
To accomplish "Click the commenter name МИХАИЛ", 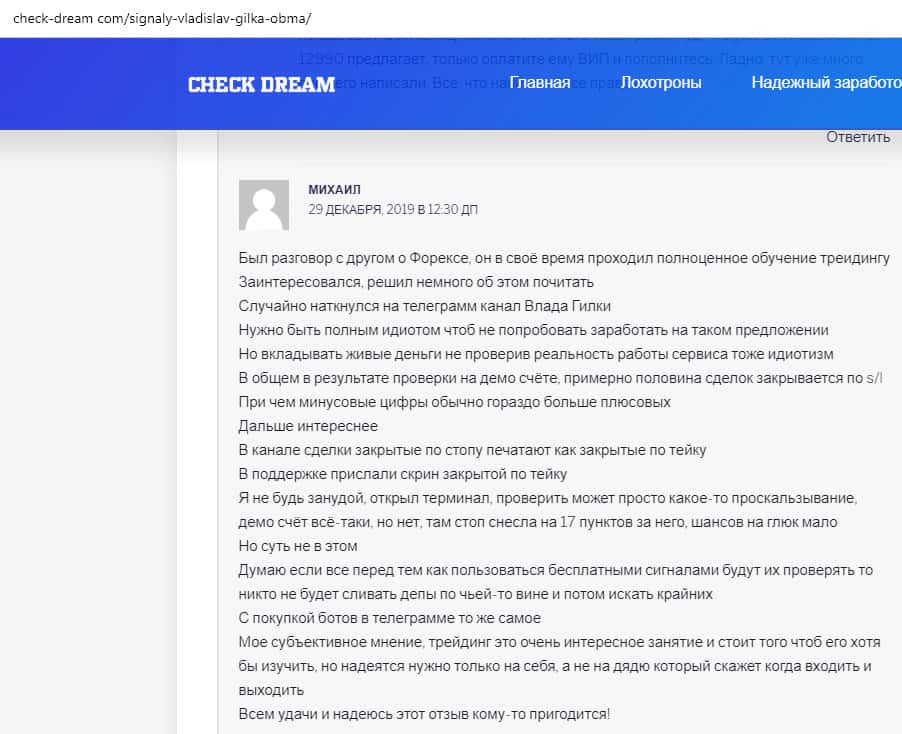I will click(x=334, y=189).
